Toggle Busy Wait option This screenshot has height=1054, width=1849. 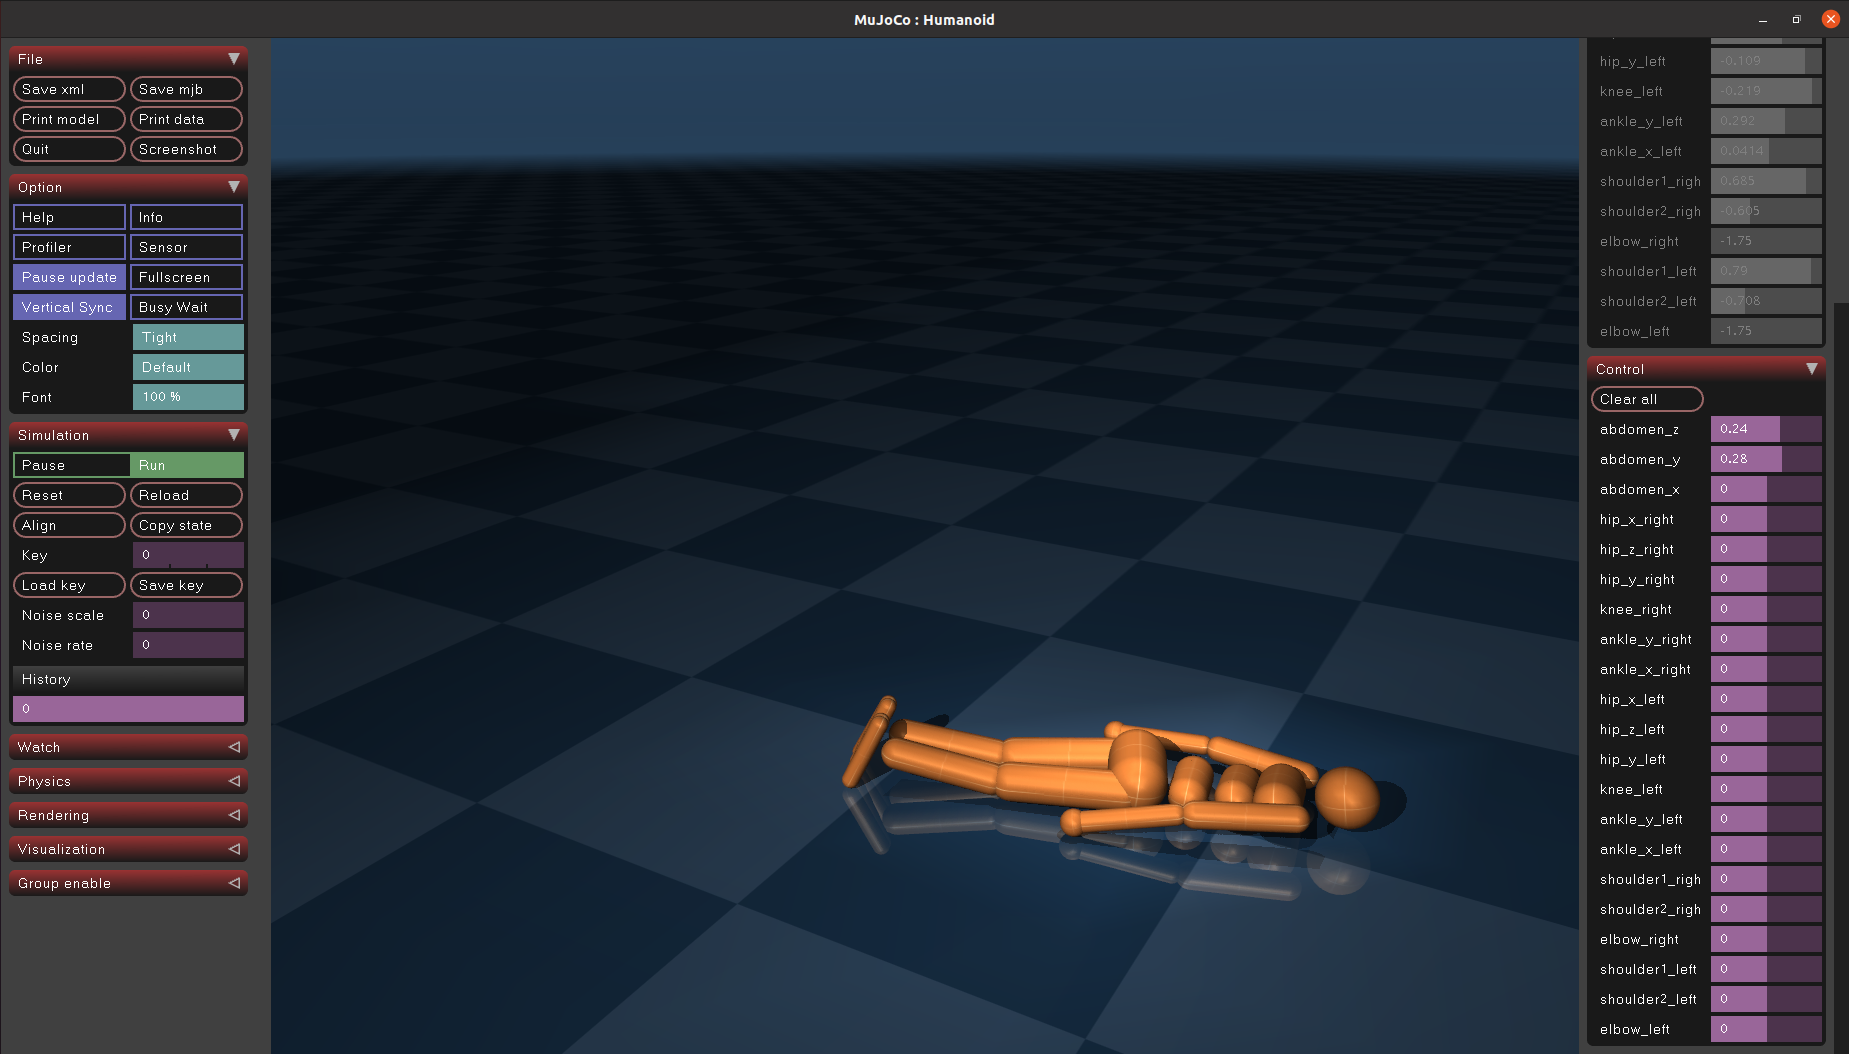coord(187,307)
